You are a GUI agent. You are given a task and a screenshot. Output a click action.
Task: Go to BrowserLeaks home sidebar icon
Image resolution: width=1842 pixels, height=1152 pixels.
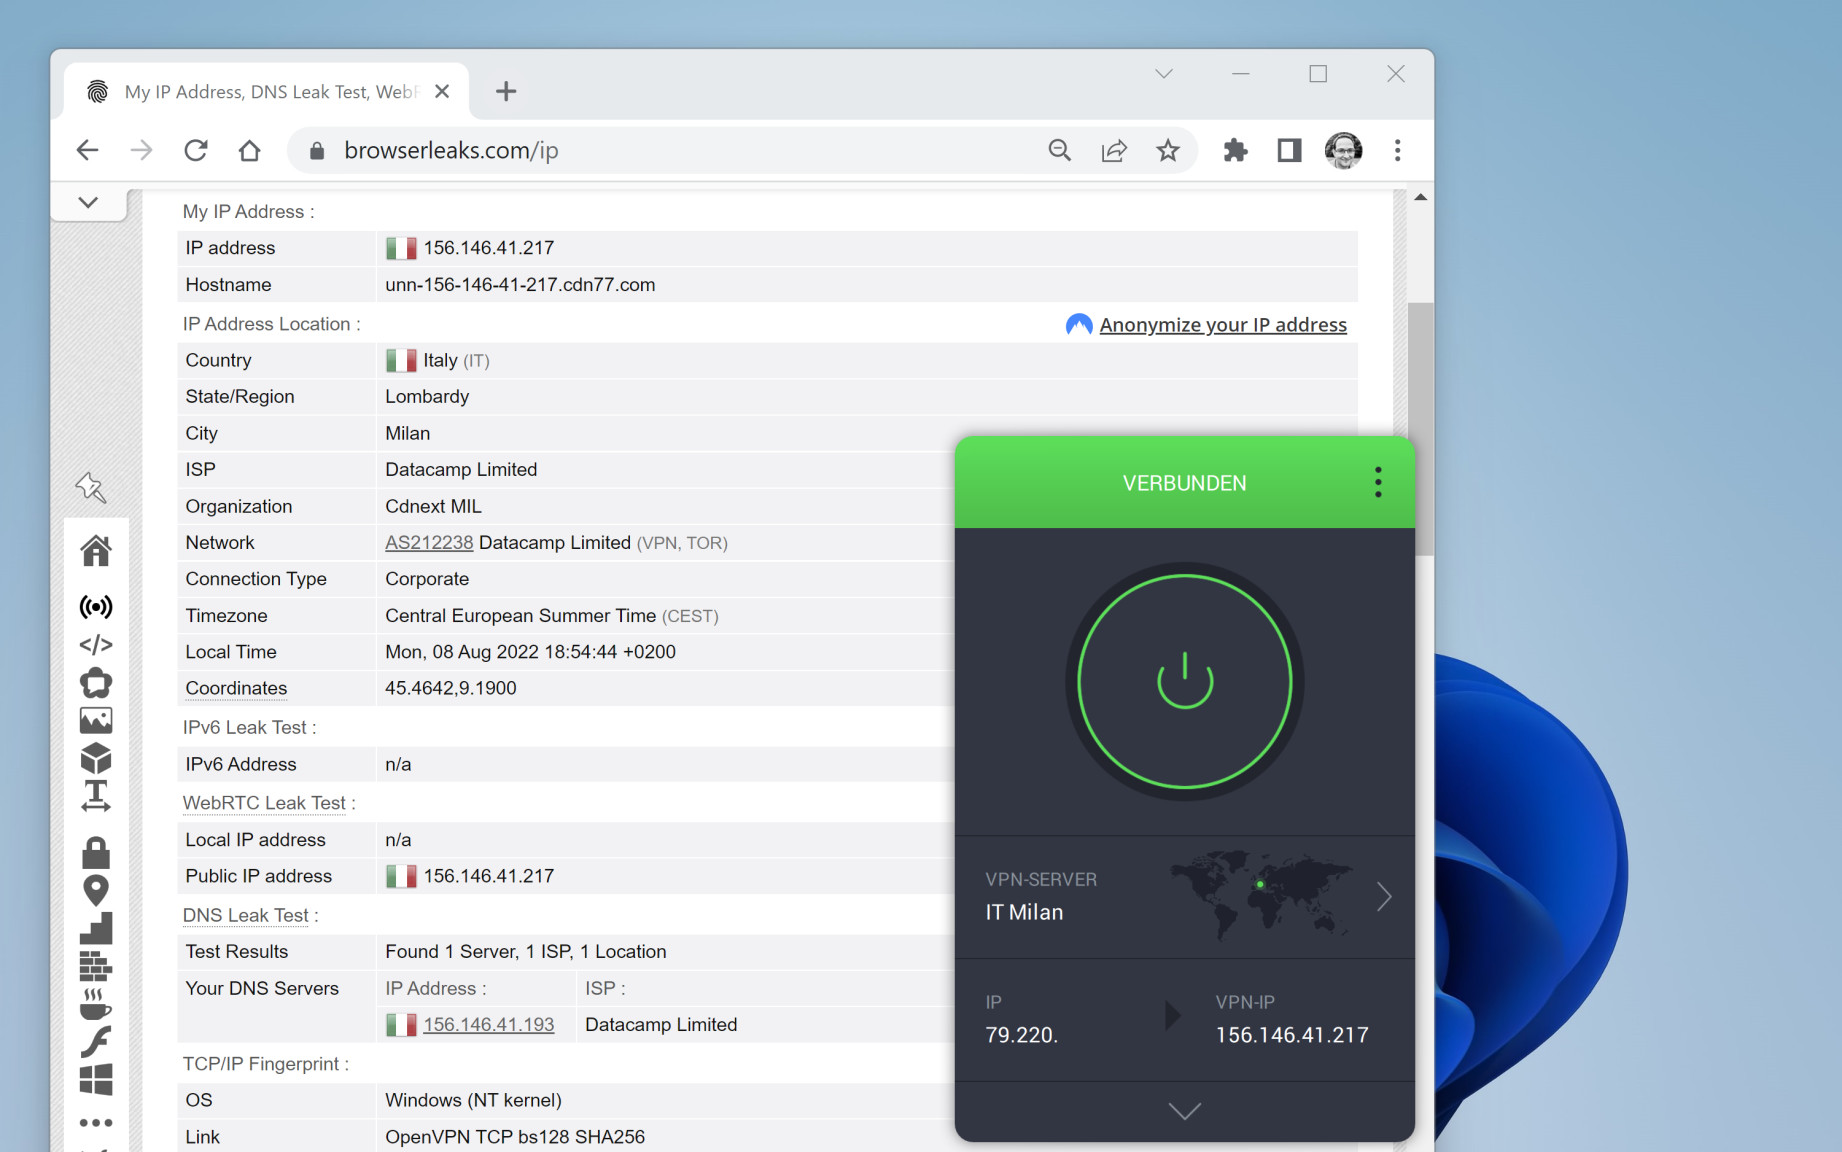point(96,550)
